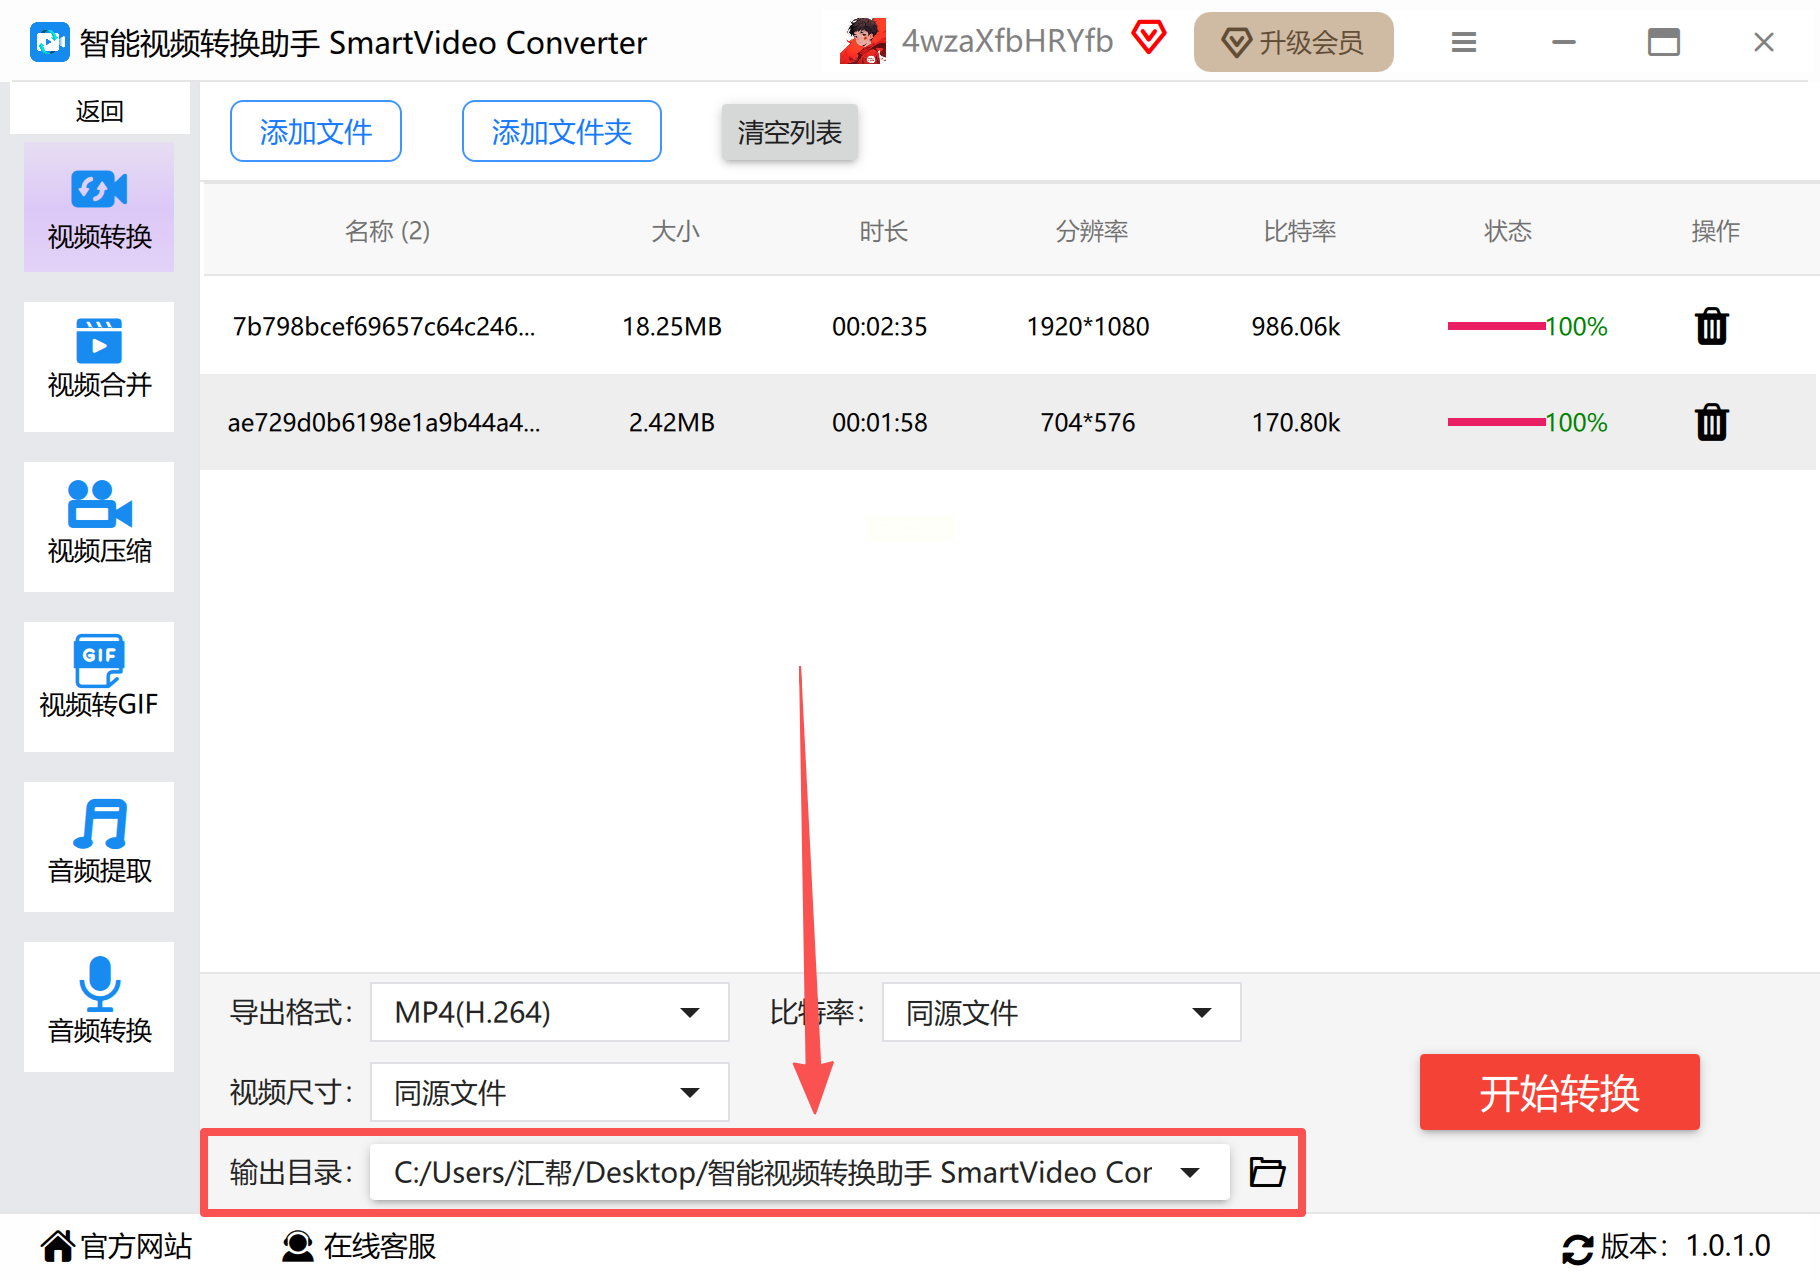Screen dimensions: 1820x1280
Task: Click the ae729d0b6198e1a9b44a4 progress bar
Action: tap(1496, 422)
